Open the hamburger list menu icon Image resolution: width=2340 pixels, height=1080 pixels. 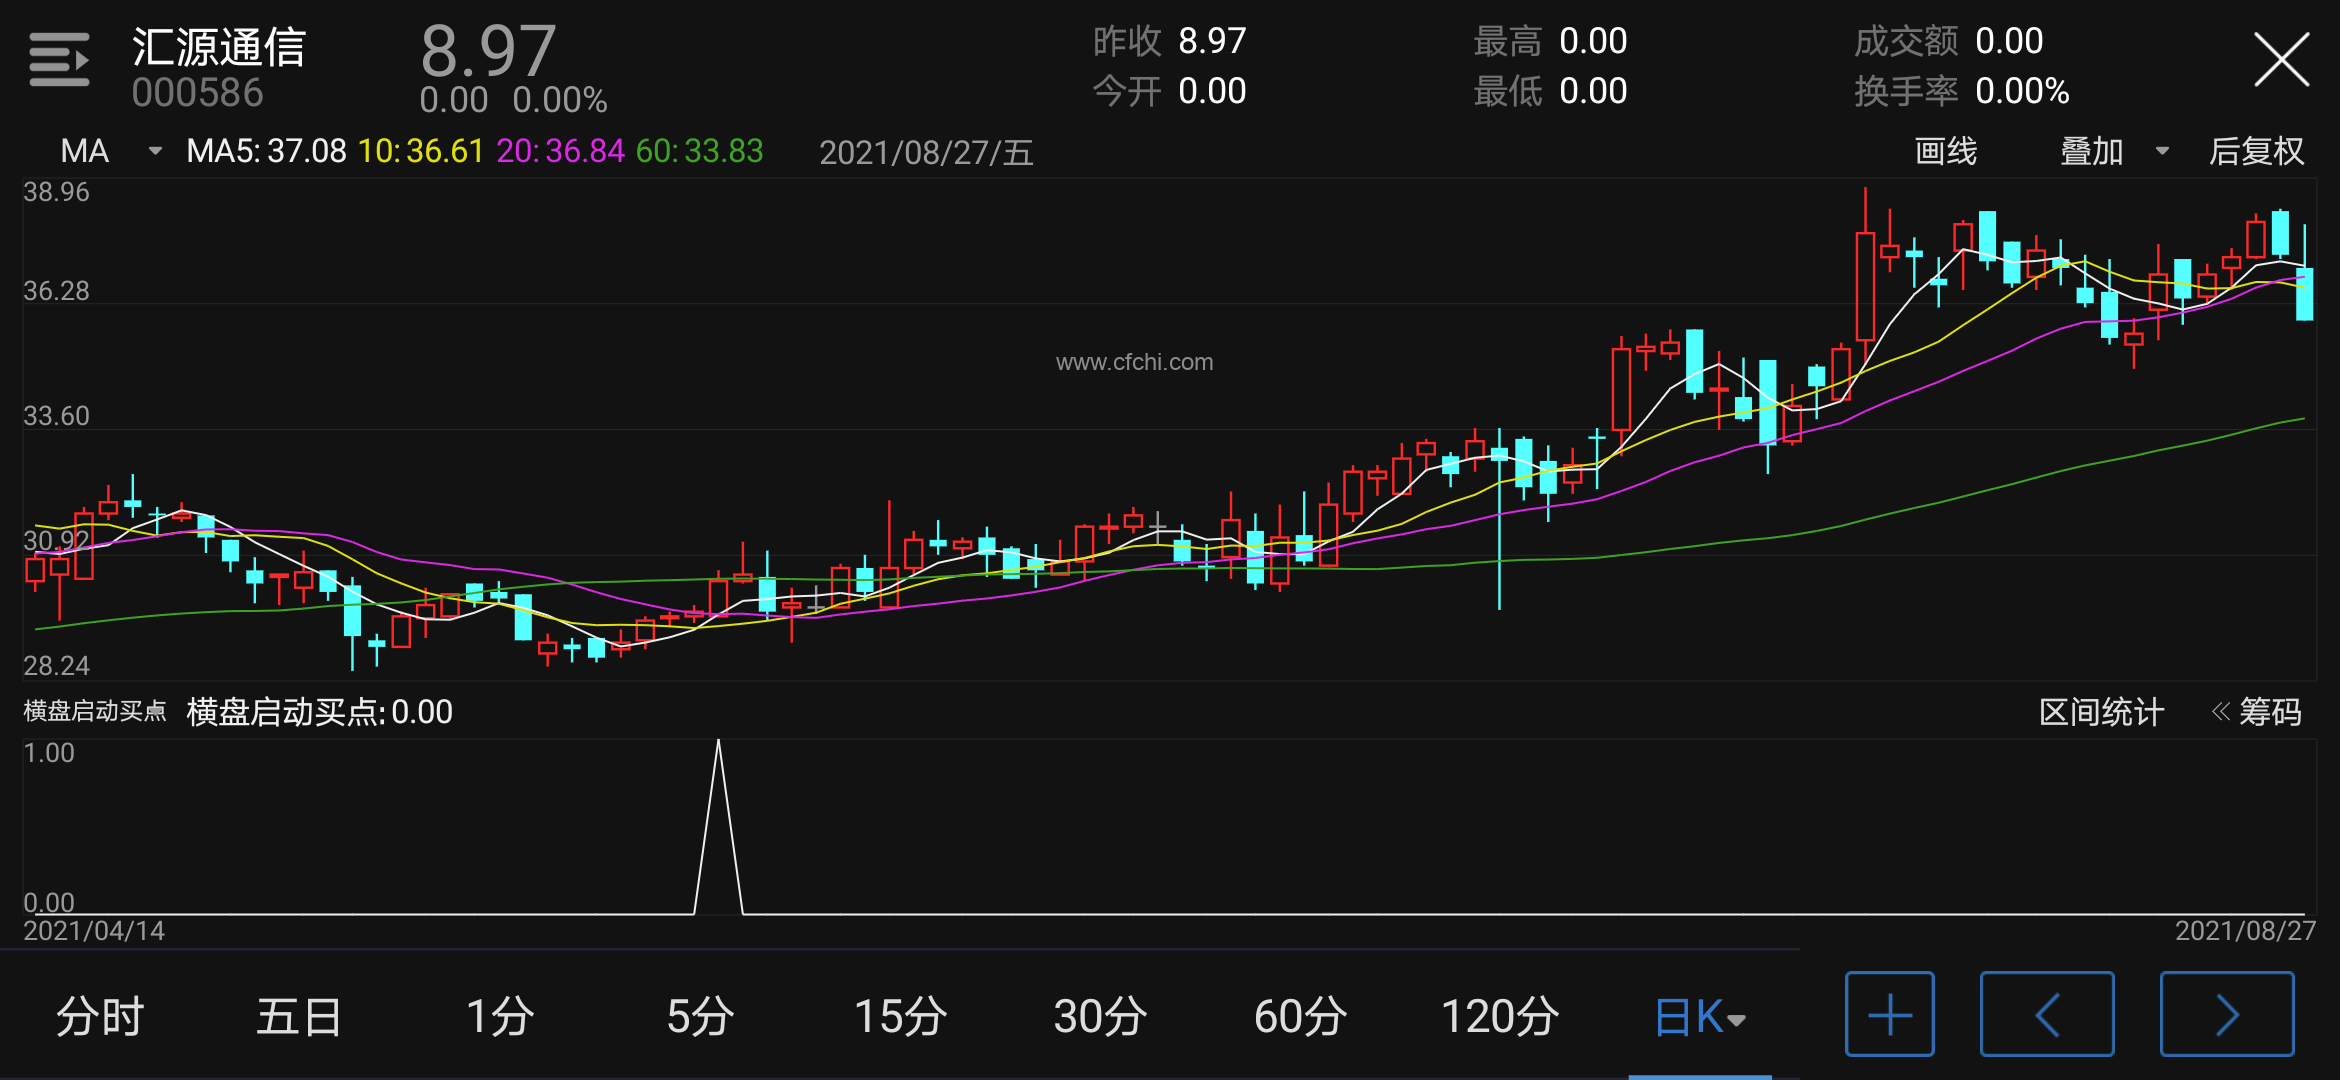(59, 60)
